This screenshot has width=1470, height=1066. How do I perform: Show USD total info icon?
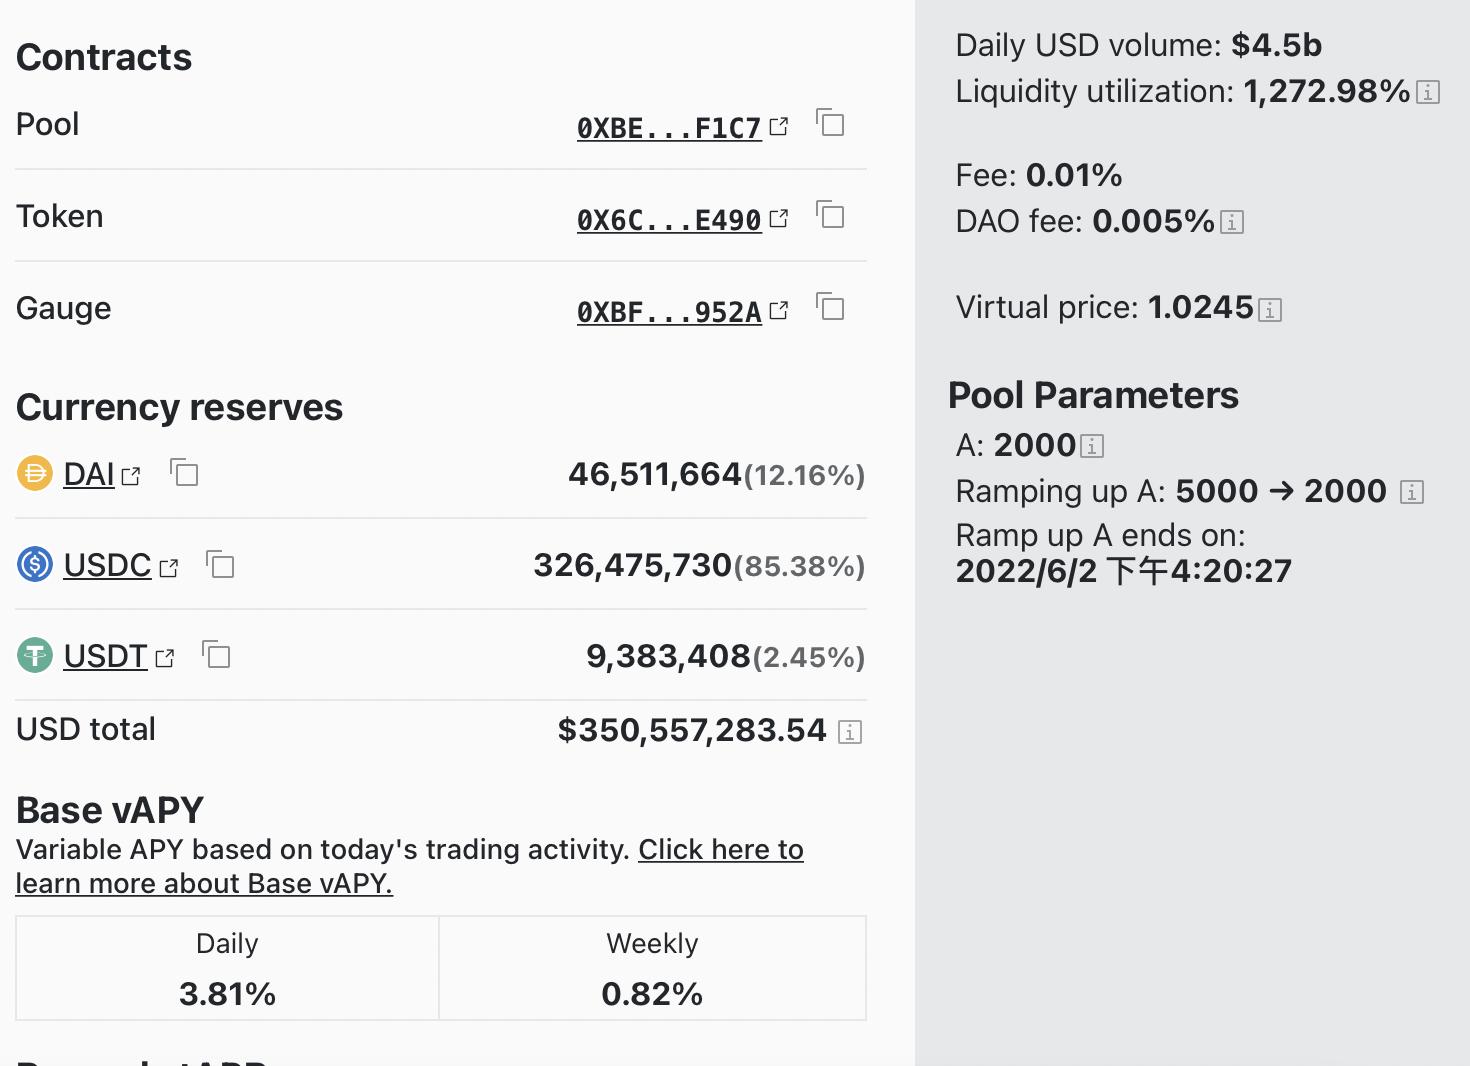850,732
